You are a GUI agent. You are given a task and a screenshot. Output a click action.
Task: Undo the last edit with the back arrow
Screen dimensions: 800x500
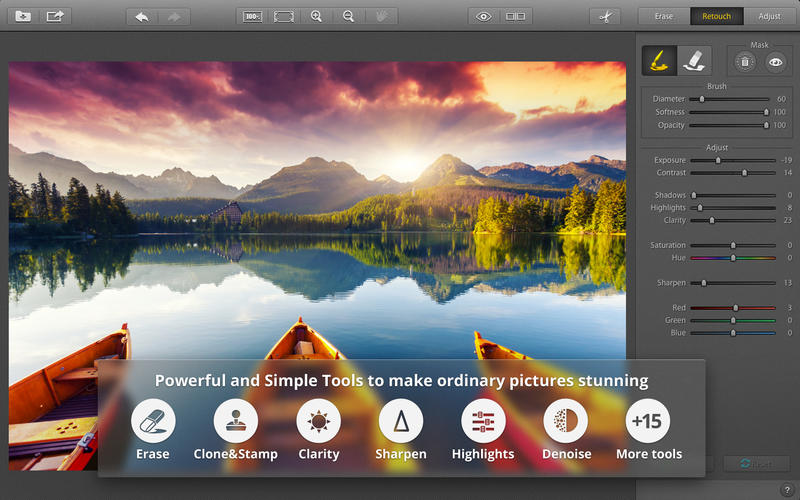pos(142,17)
